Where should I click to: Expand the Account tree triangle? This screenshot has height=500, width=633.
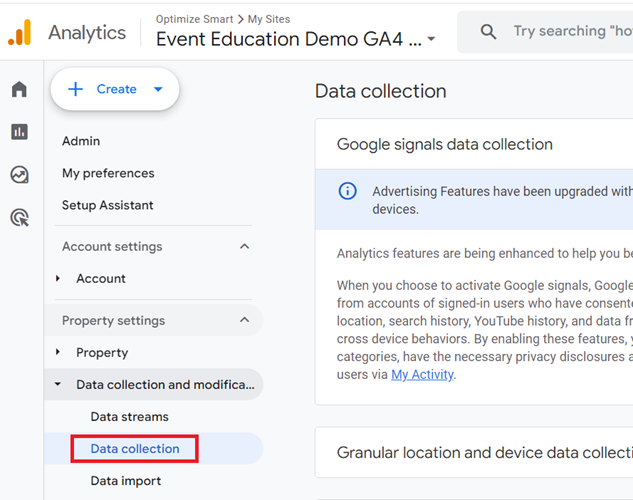58,278
